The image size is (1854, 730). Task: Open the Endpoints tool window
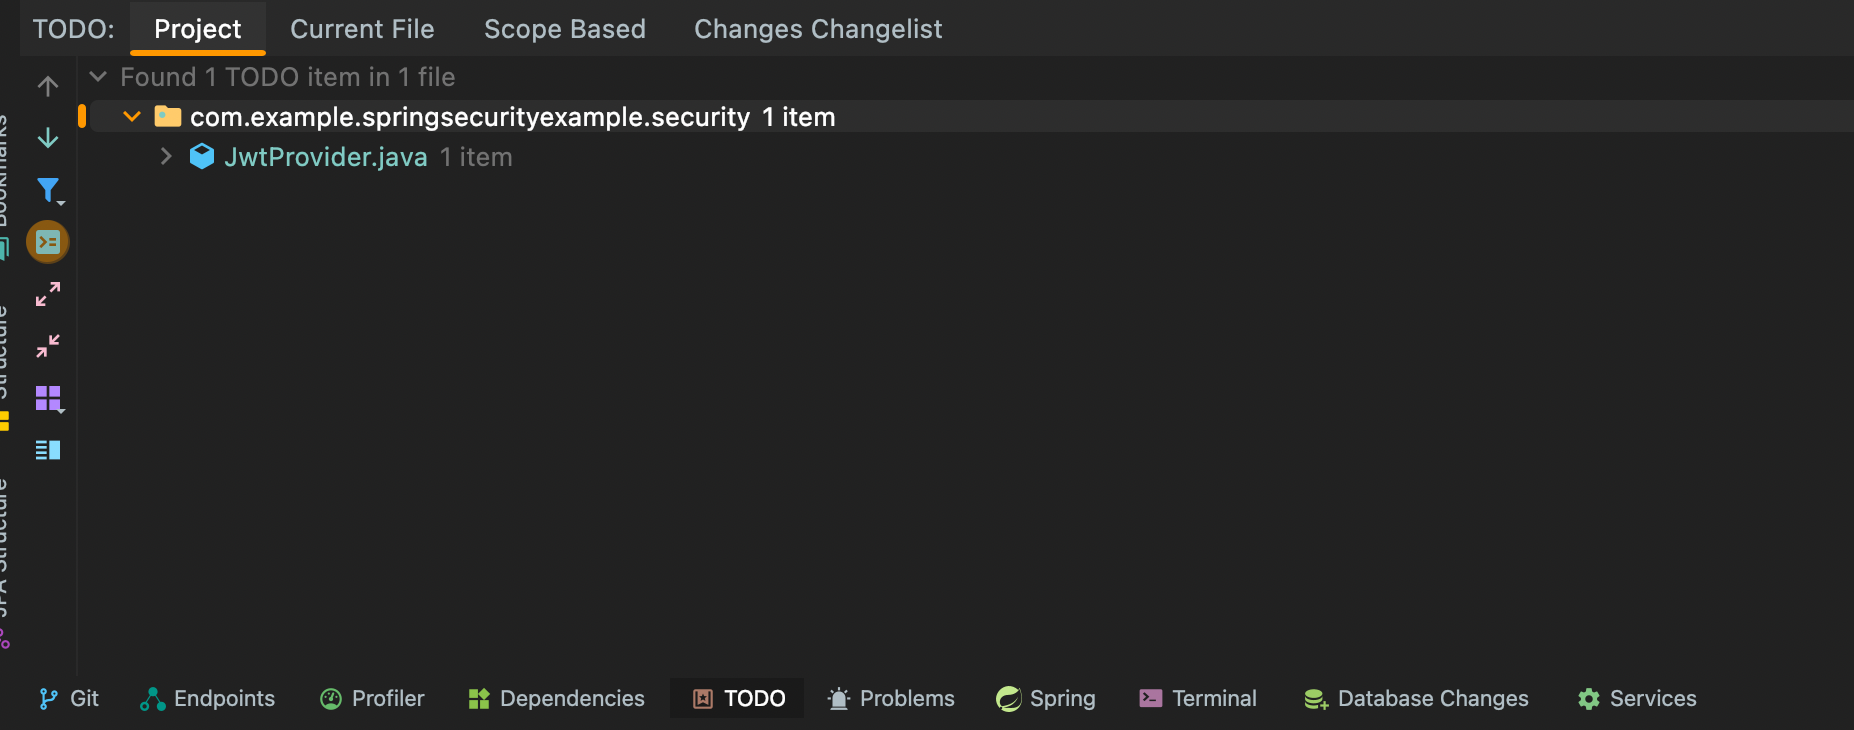pos(208,698)
